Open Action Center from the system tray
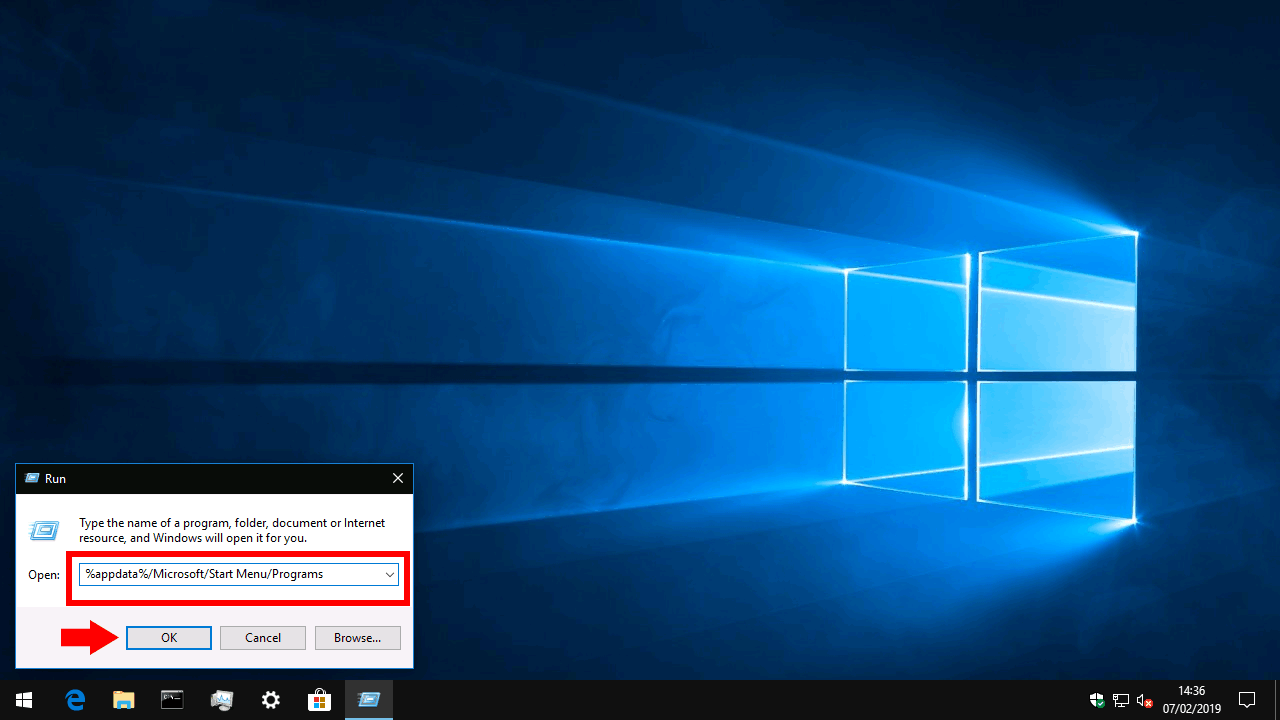The width and height of the screenshot is (1280, 720). 1247,700
